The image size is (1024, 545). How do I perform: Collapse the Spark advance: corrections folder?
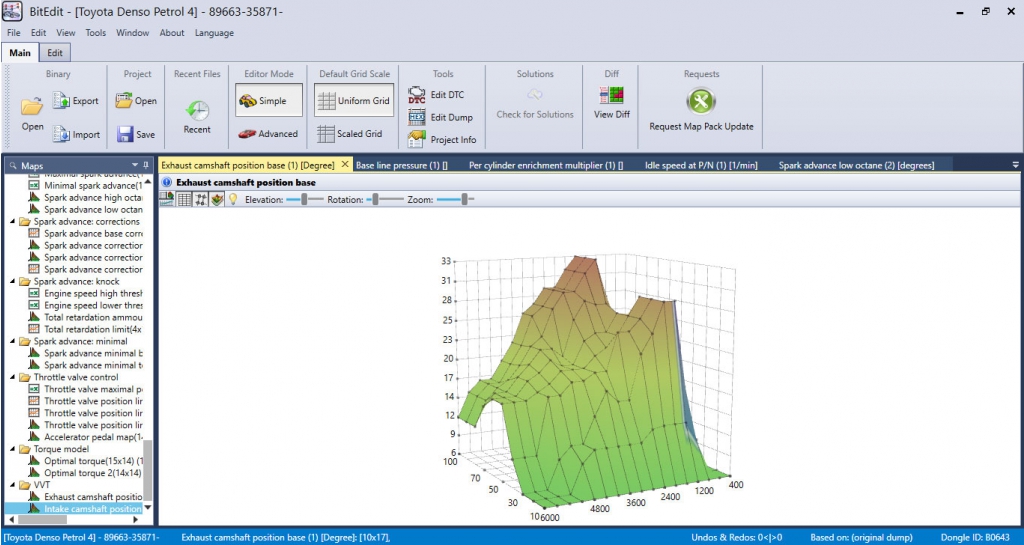pyautogui.click(x=12, y=222)
